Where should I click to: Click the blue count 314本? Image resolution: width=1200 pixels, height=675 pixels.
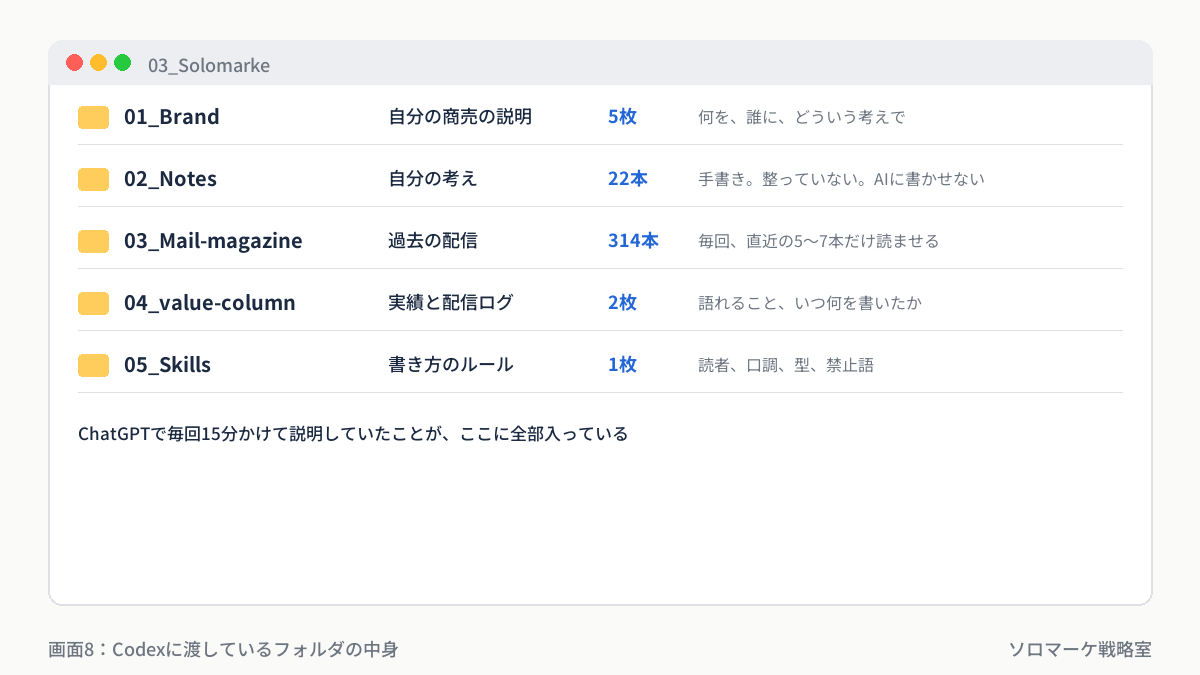(633, 241)
